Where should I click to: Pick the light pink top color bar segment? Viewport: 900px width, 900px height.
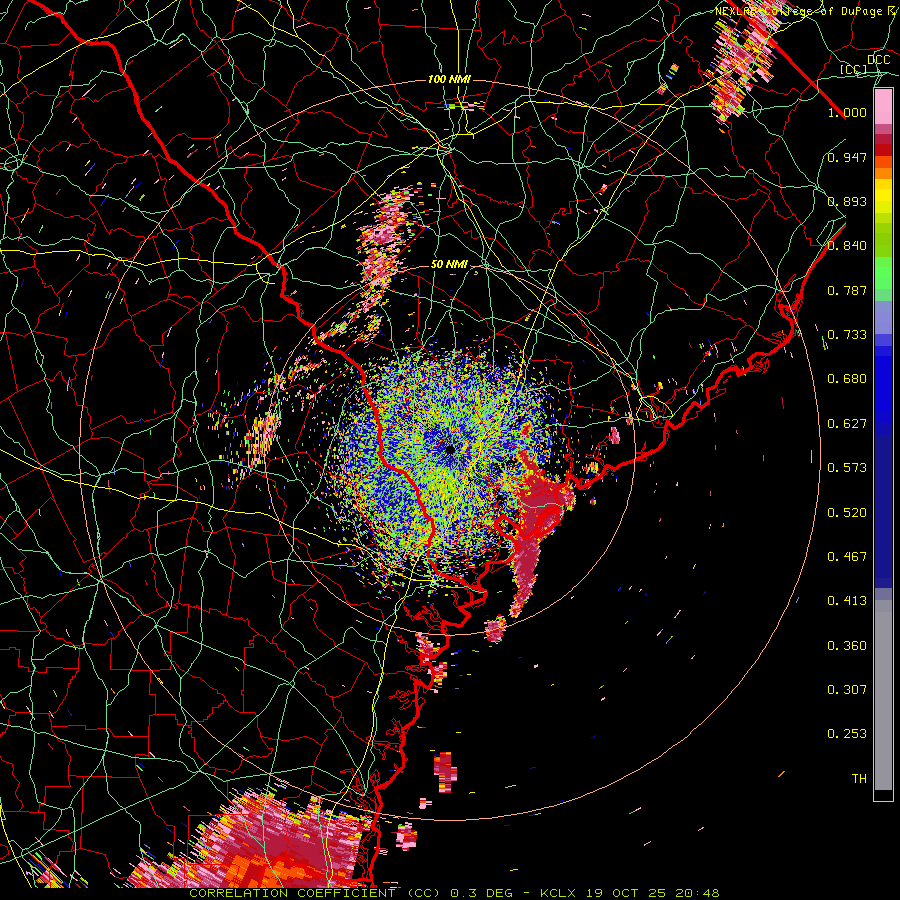883,107
